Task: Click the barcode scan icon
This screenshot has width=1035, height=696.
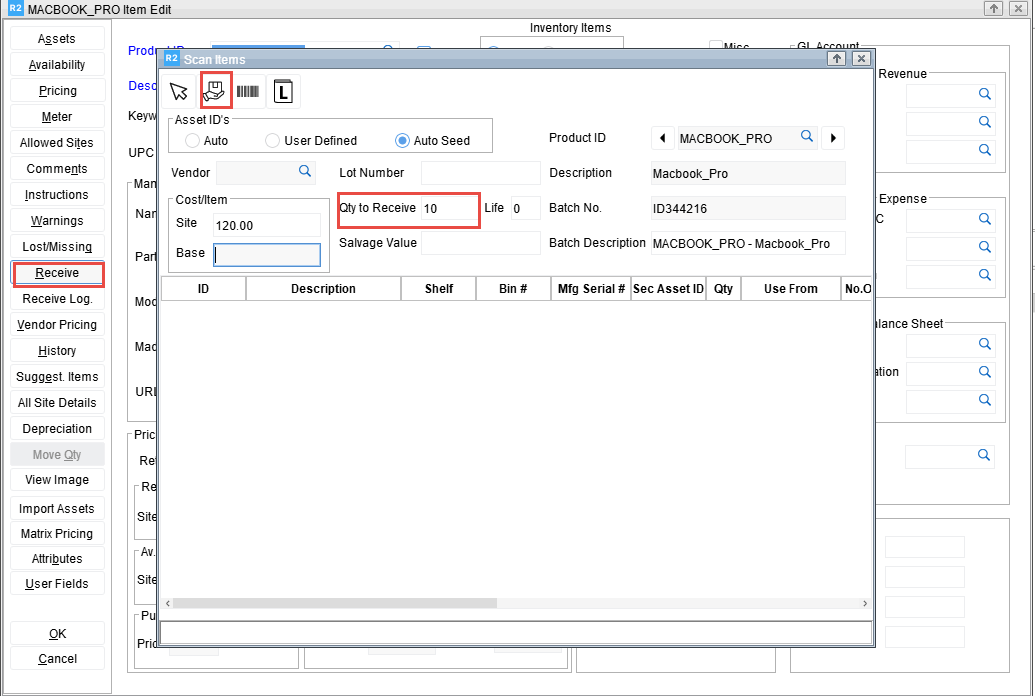Action: click(x=248, y=92)
